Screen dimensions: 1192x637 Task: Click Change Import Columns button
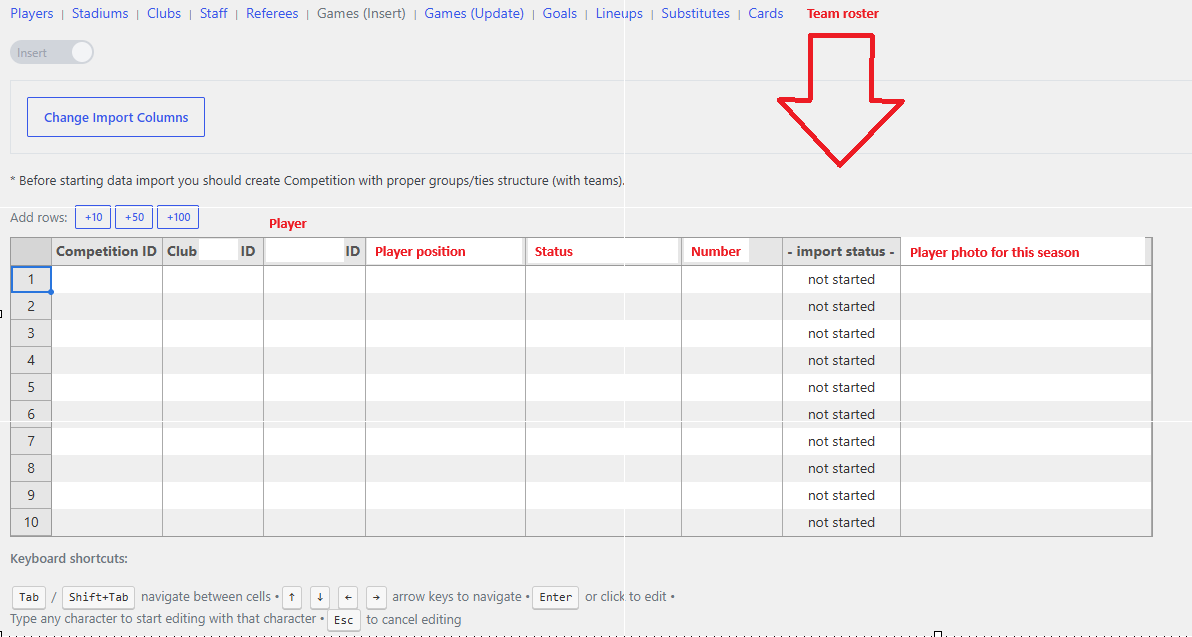coord(116,117)
